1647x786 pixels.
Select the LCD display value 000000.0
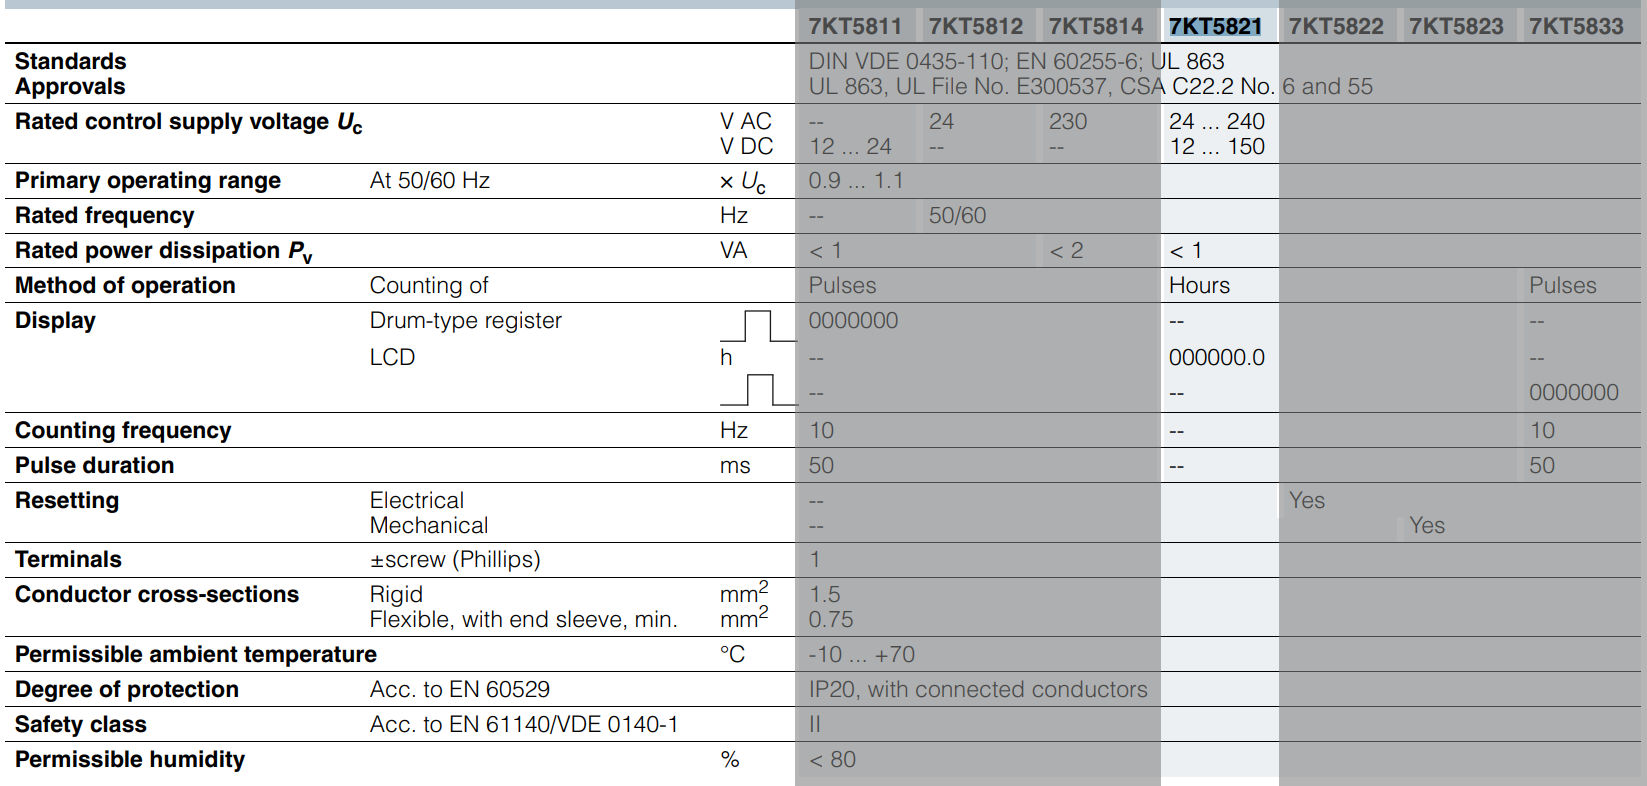pyautogui.click(x=1216, y=357)
